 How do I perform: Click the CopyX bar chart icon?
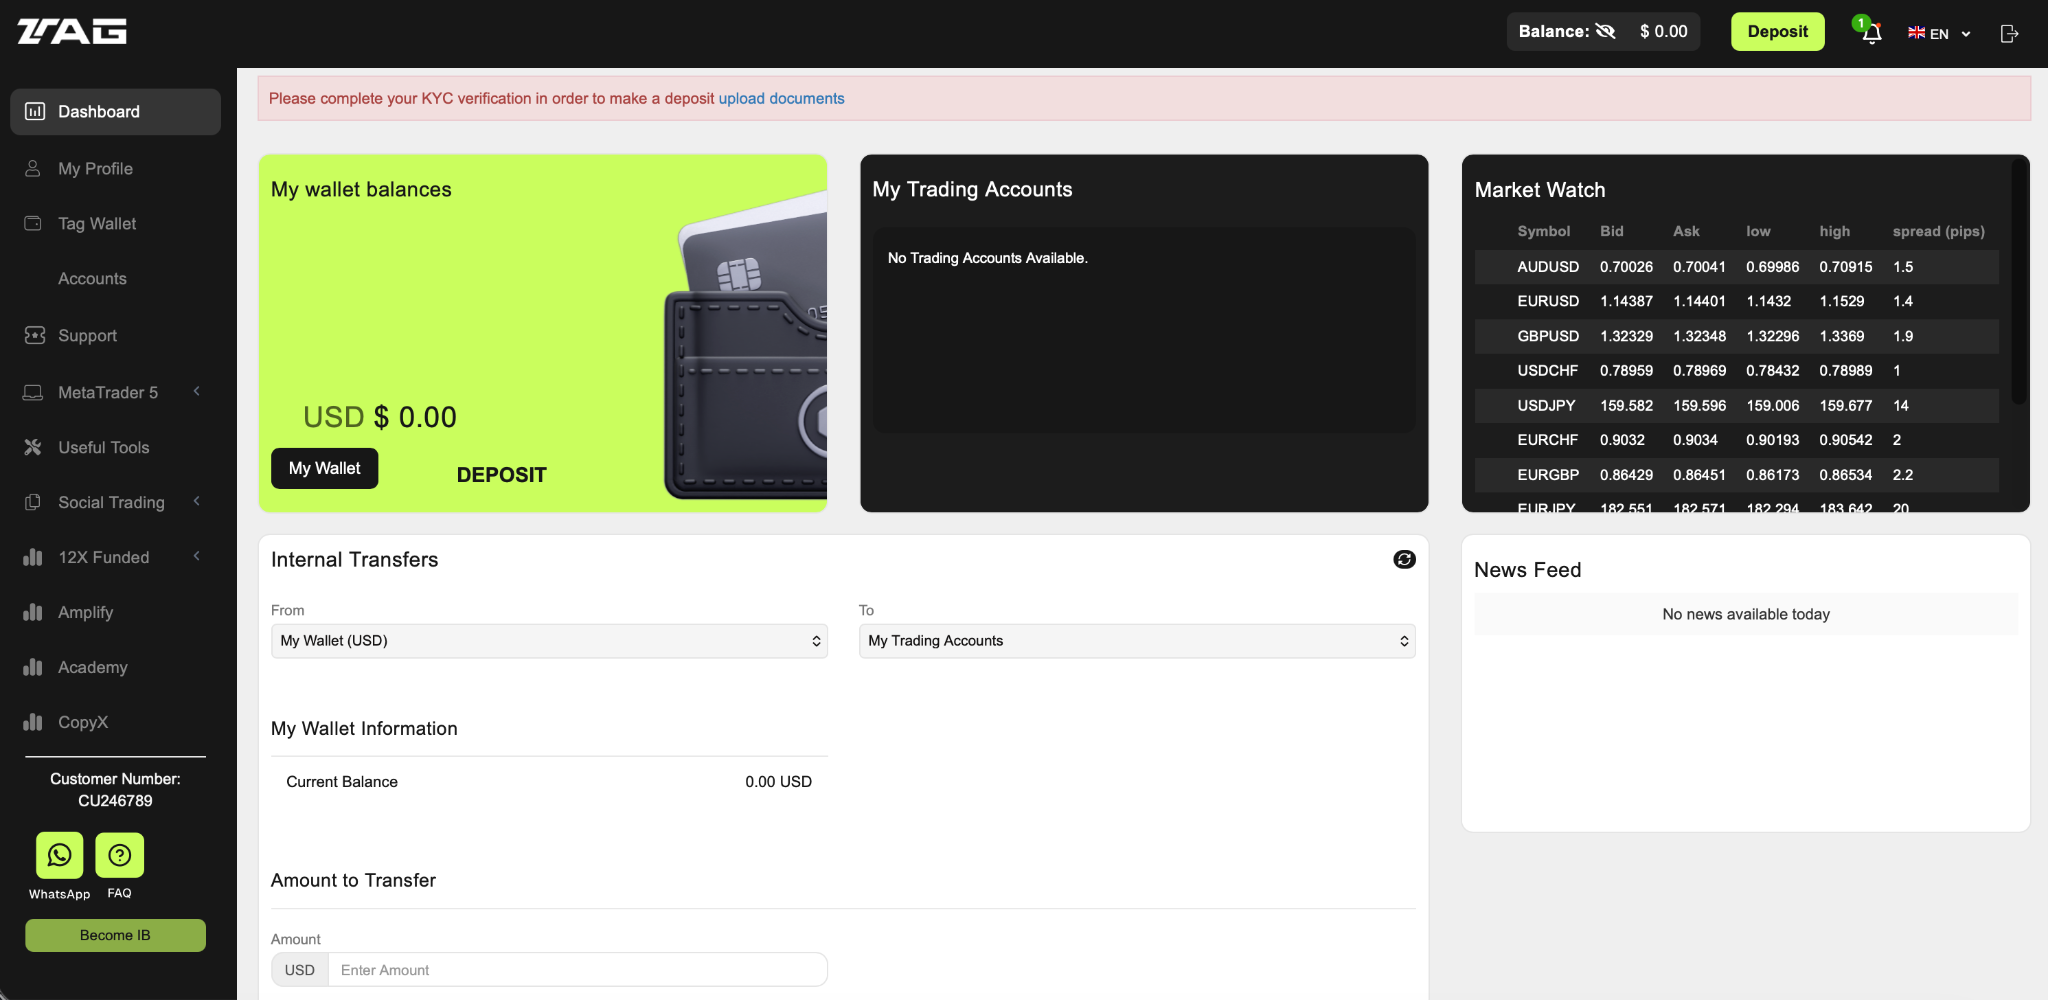tap(33, 722)
